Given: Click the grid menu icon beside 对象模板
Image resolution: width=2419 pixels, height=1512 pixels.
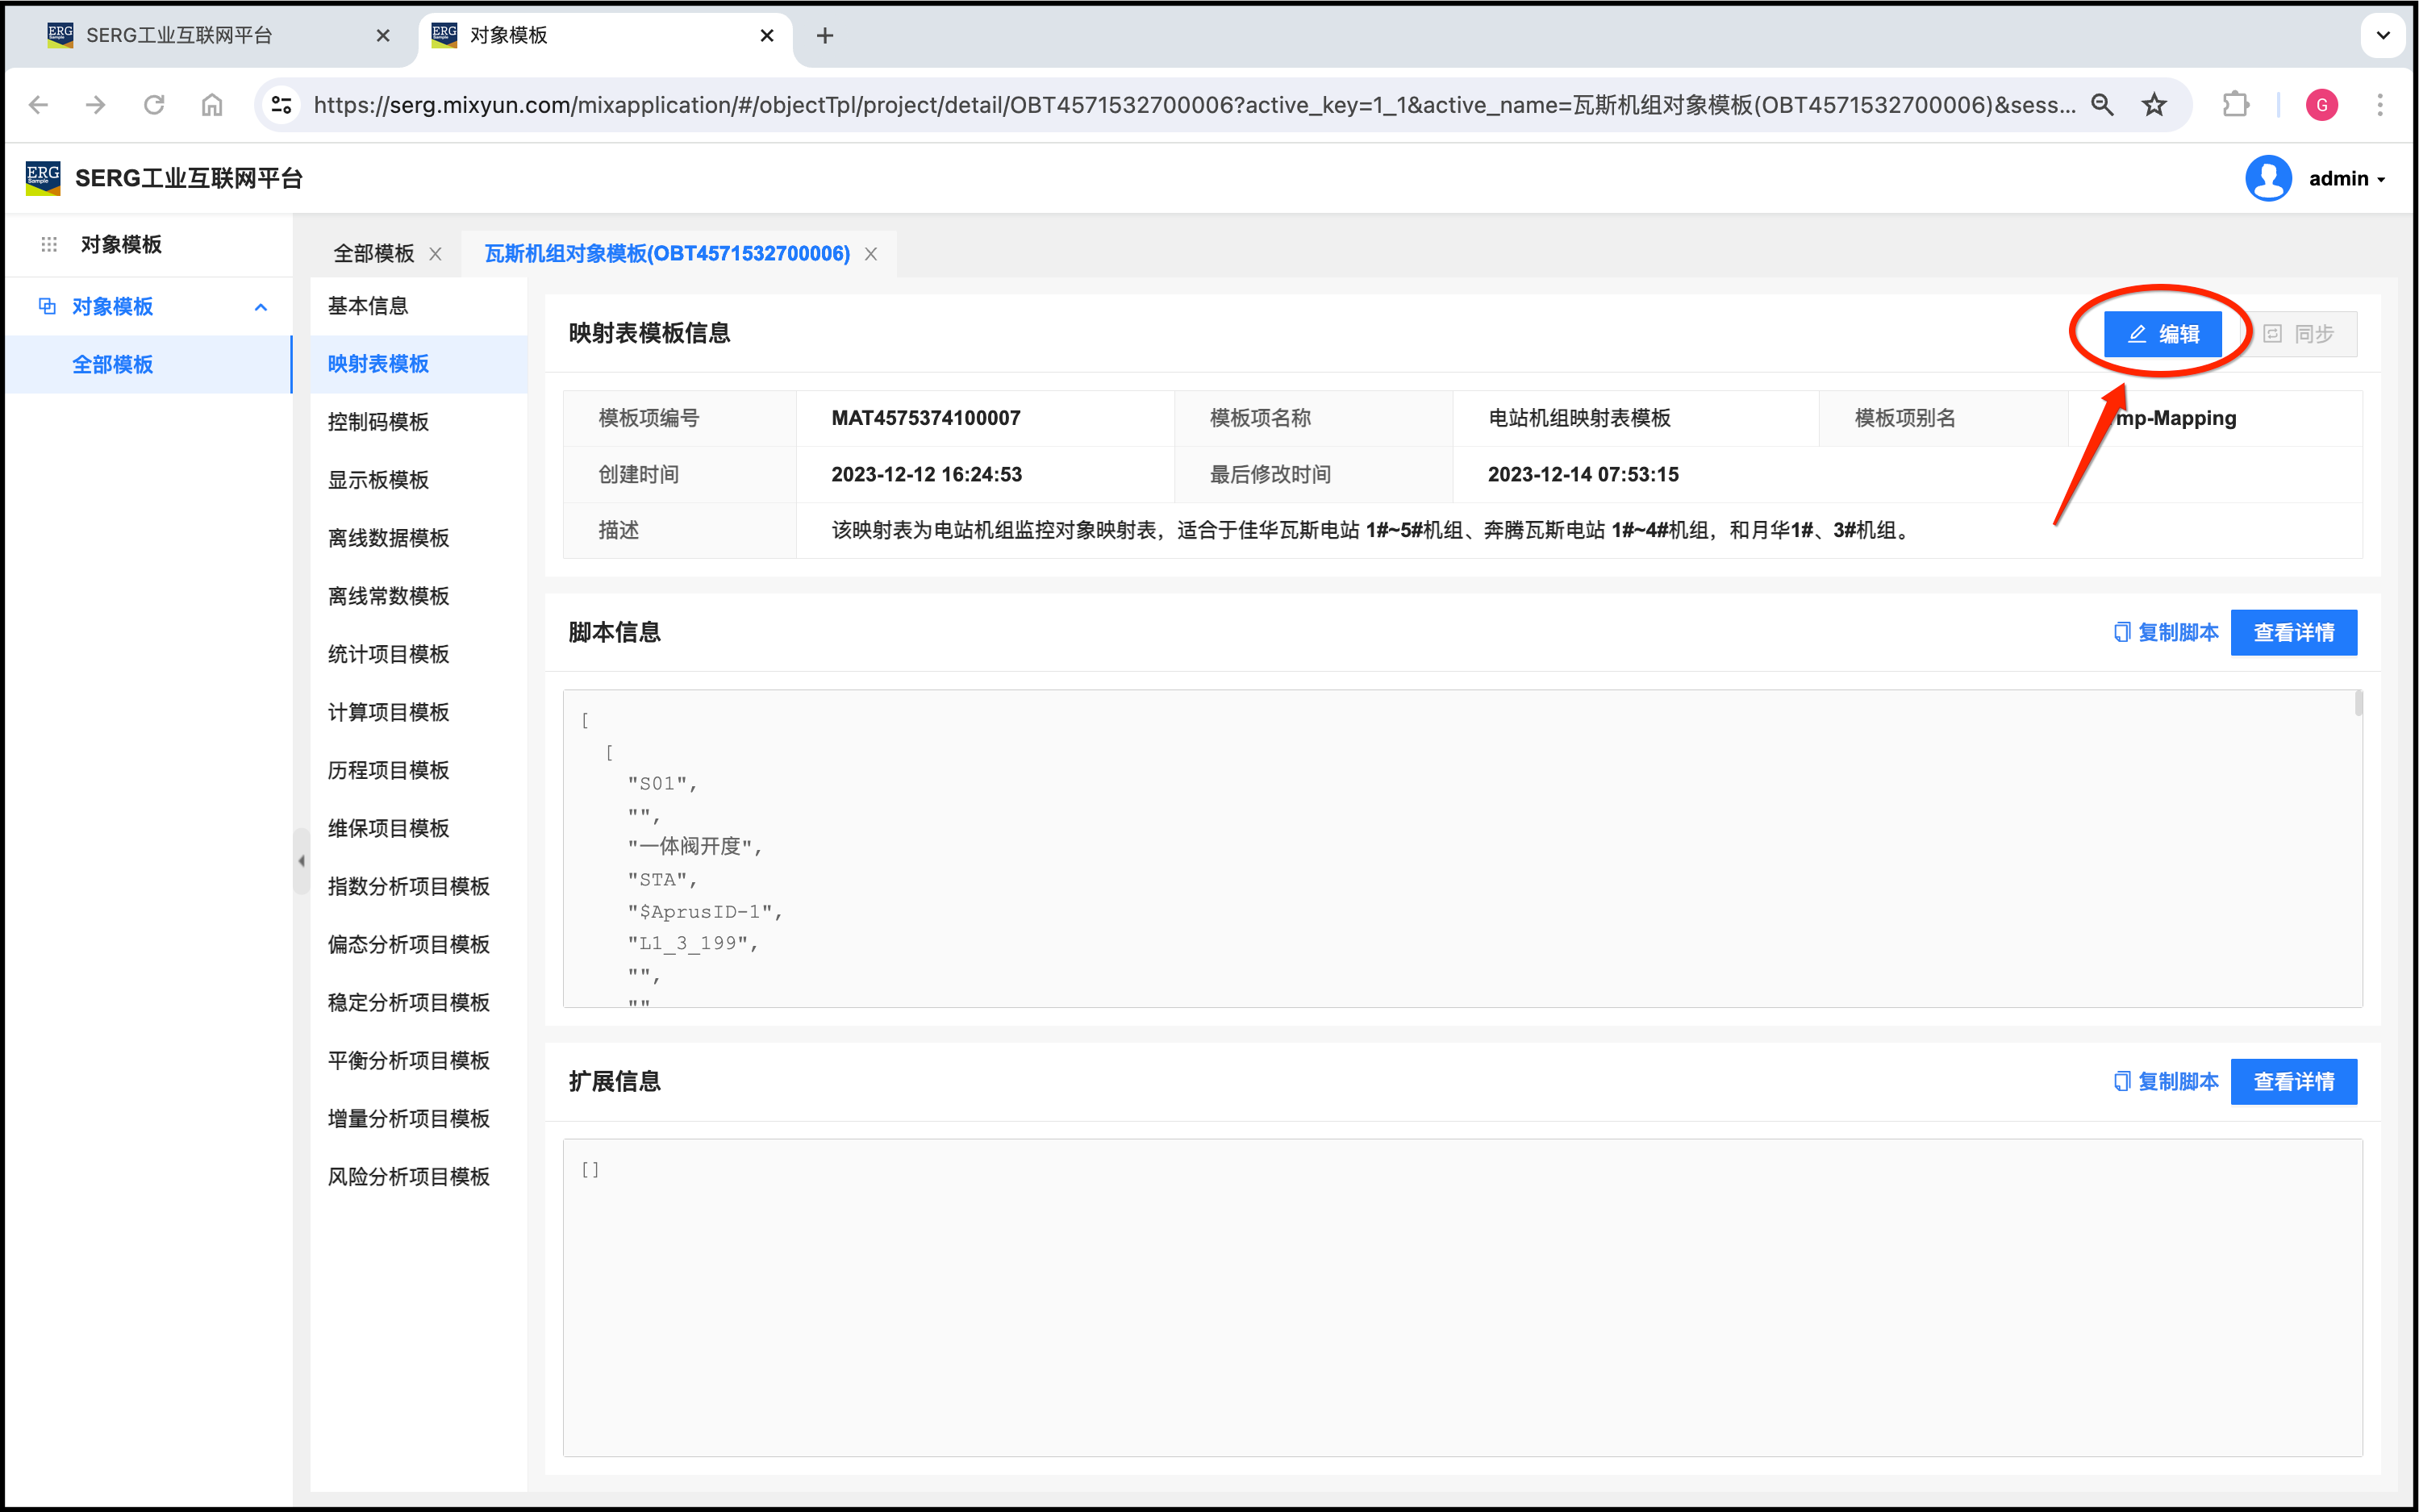Looking at the screenshot, I should [49, 245].
